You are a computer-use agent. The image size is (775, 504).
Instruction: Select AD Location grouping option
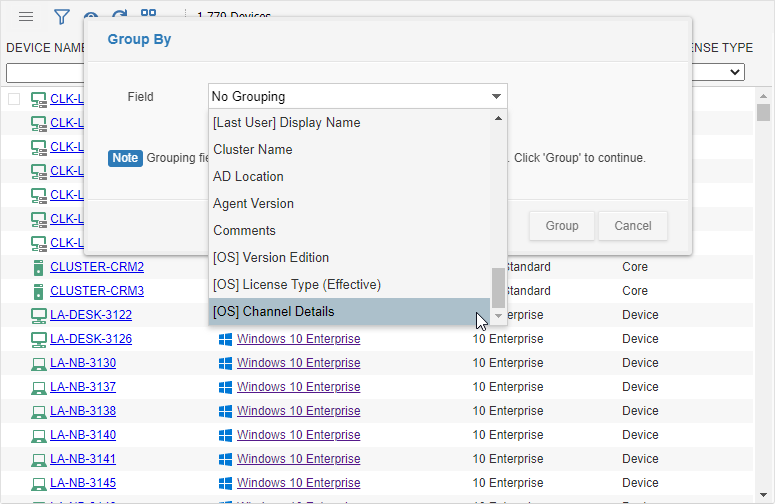click(x=349, y=176)
